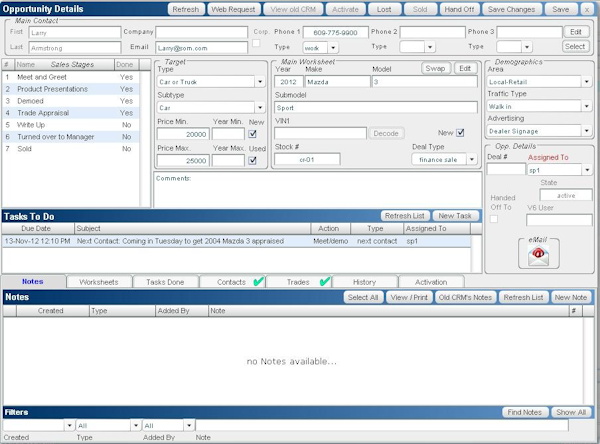Click the Due Date column header
The image size is (600, 444).
pyautogui.click(x=38, y=229)
